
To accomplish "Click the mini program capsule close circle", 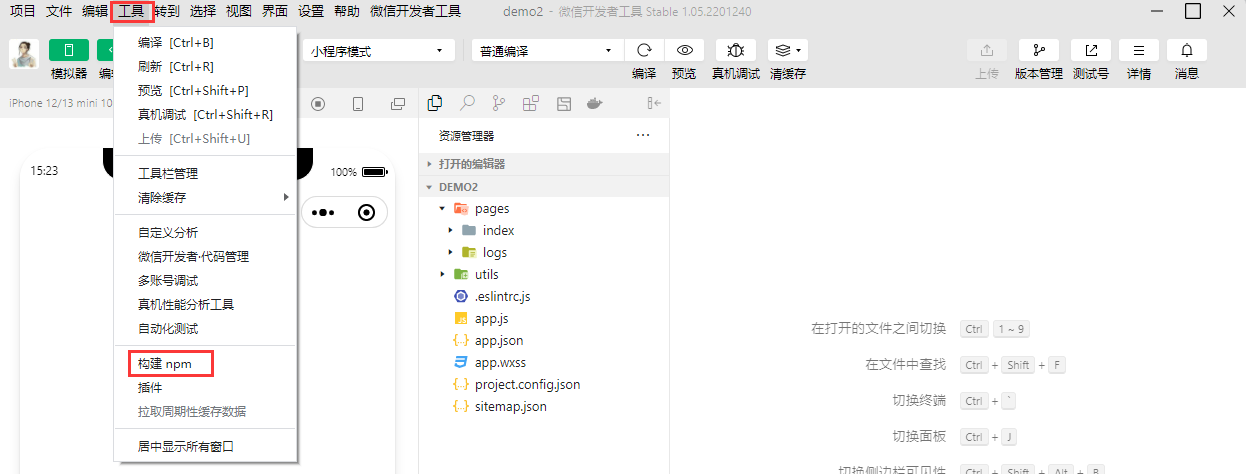I will (x=367, y=212).
